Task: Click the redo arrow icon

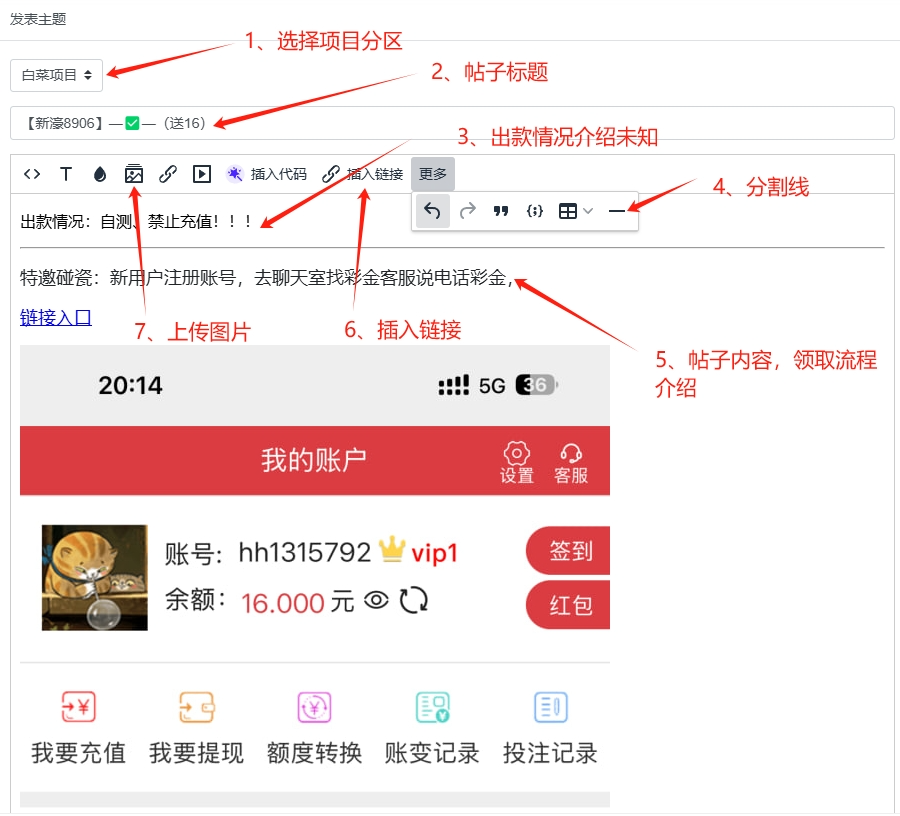Action: (x=468, y=211)
